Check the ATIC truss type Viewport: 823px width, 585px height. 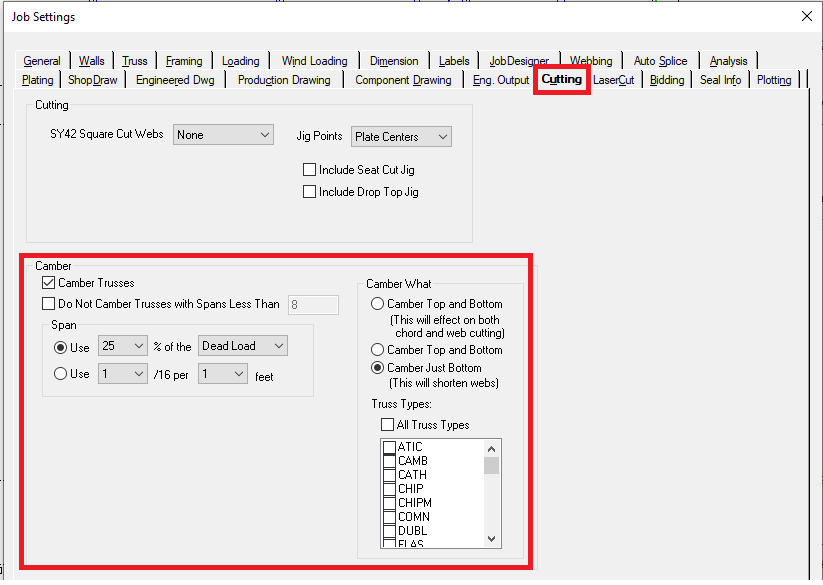(x=390, y=447)
